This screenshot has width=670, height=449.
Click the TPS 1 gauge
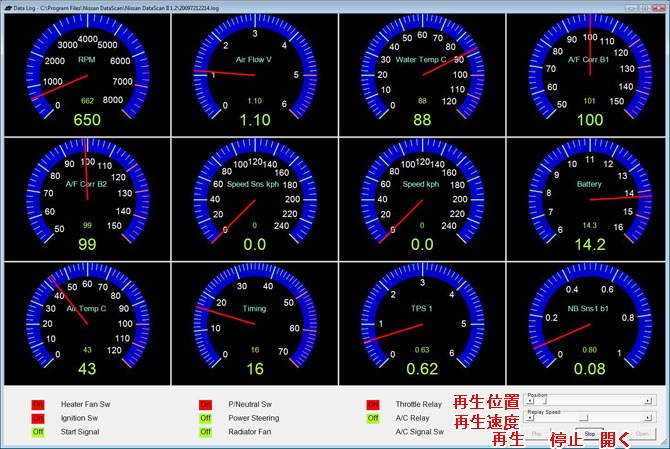pyautogui.click(x=421, y=321)
